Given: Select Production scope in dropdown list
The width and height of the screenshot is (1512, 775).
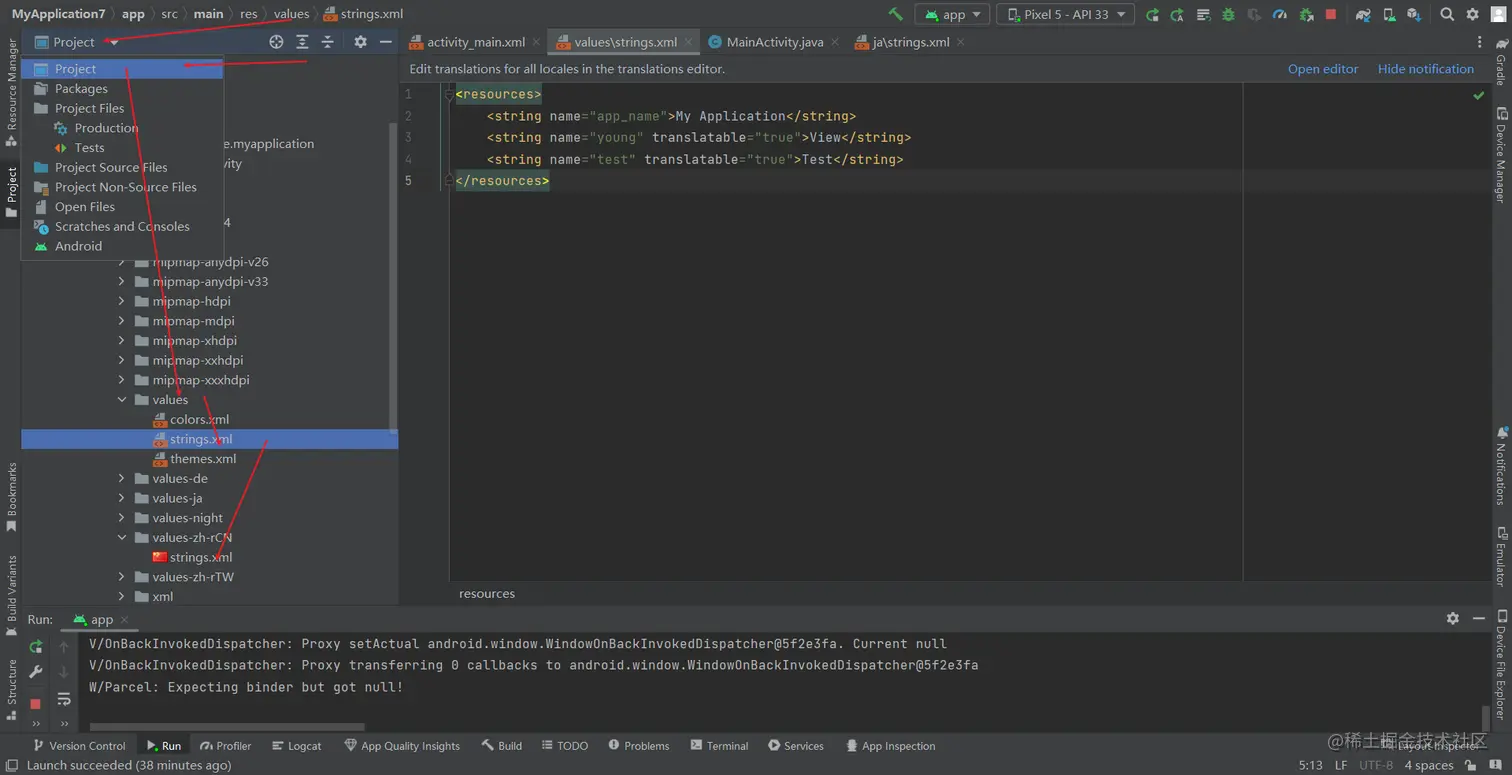Looking at the screenshot, I should (x=122, y=128).
